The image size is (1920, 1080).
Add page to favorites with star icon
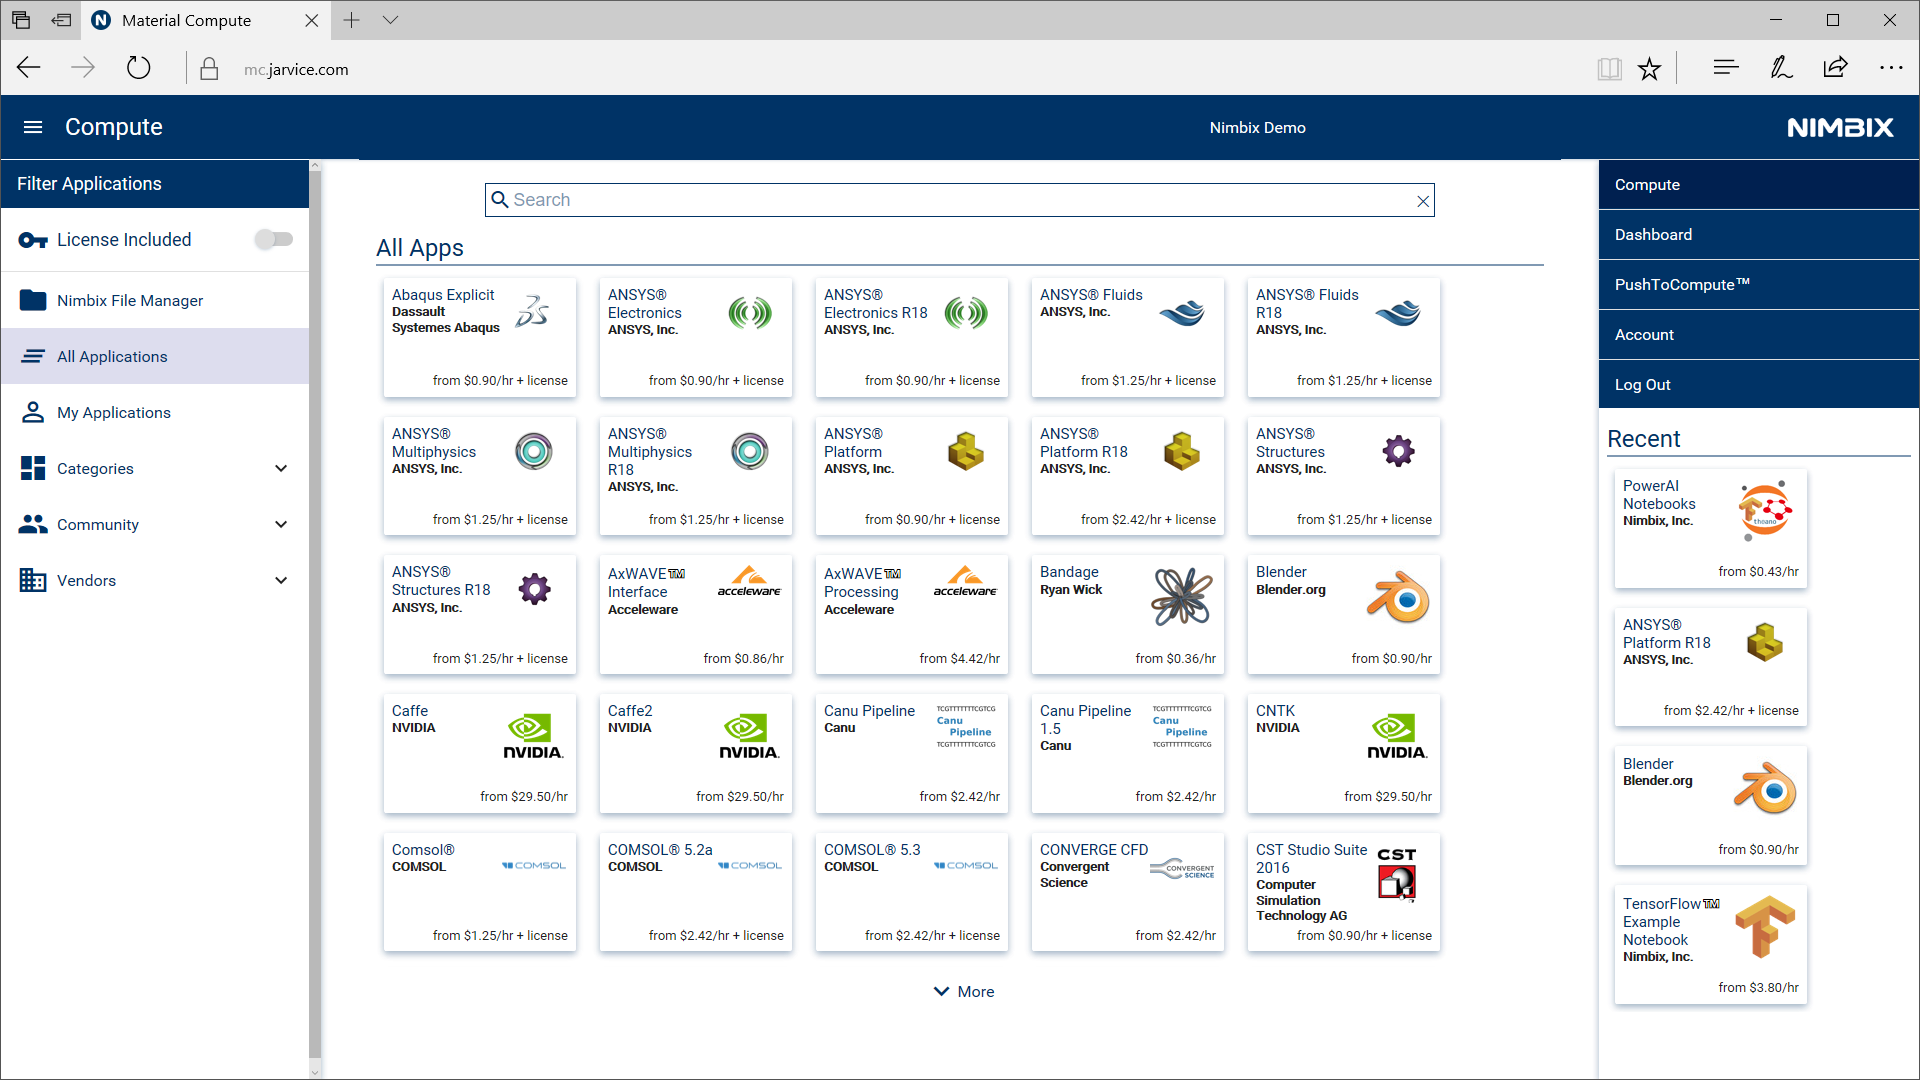[x=1649, y=68]
